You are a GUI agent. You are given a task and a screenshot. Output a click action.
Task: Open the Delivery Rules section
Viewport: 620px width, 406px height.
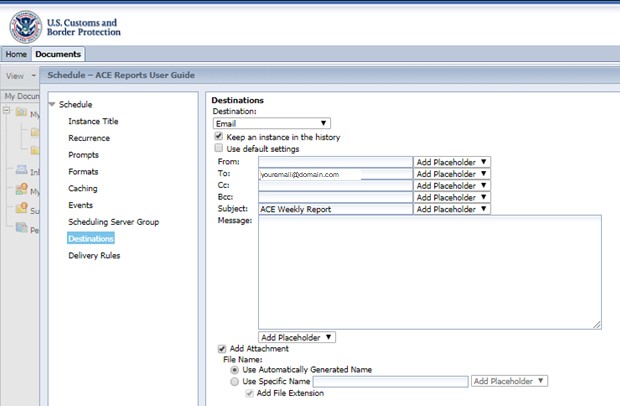point(93,256)
